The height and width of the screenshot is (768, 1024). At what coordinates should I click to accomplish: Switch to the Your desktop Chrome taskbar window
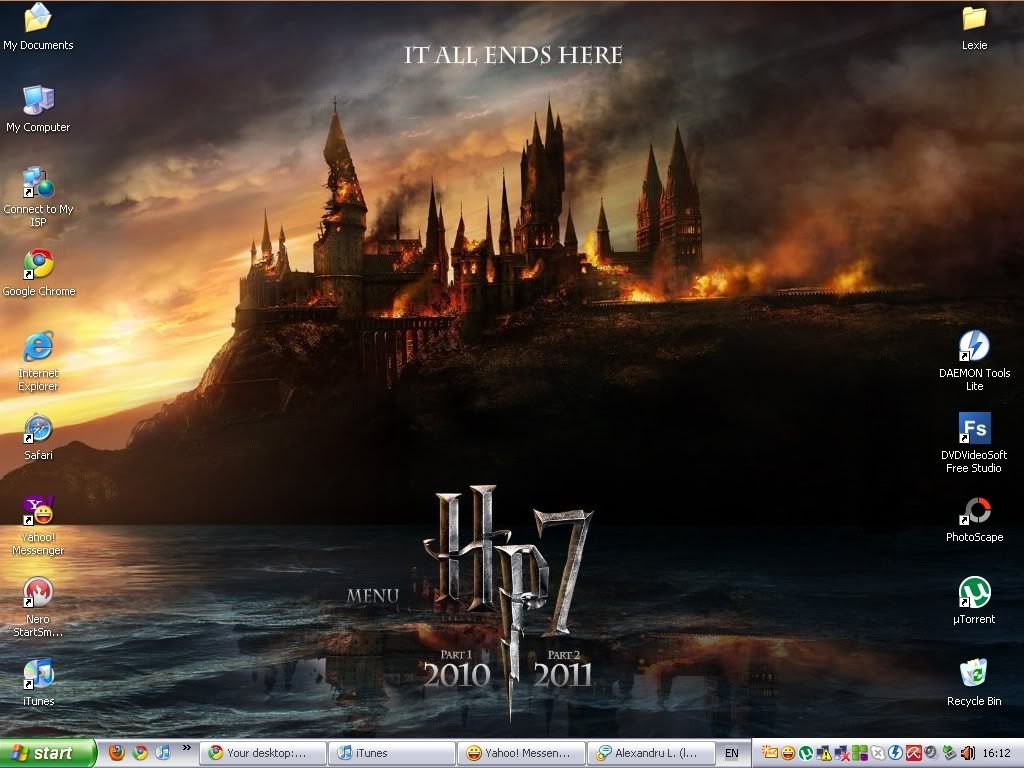pyautogui.click(x=263, y=753)
